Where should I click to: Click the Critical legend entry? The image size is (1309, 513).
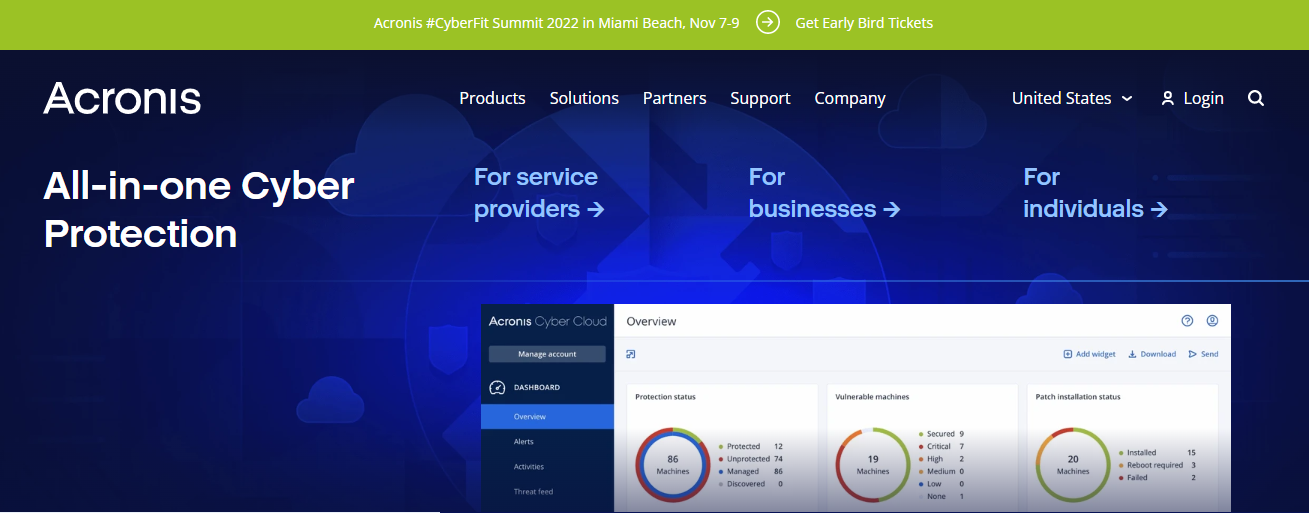point(941,446)
